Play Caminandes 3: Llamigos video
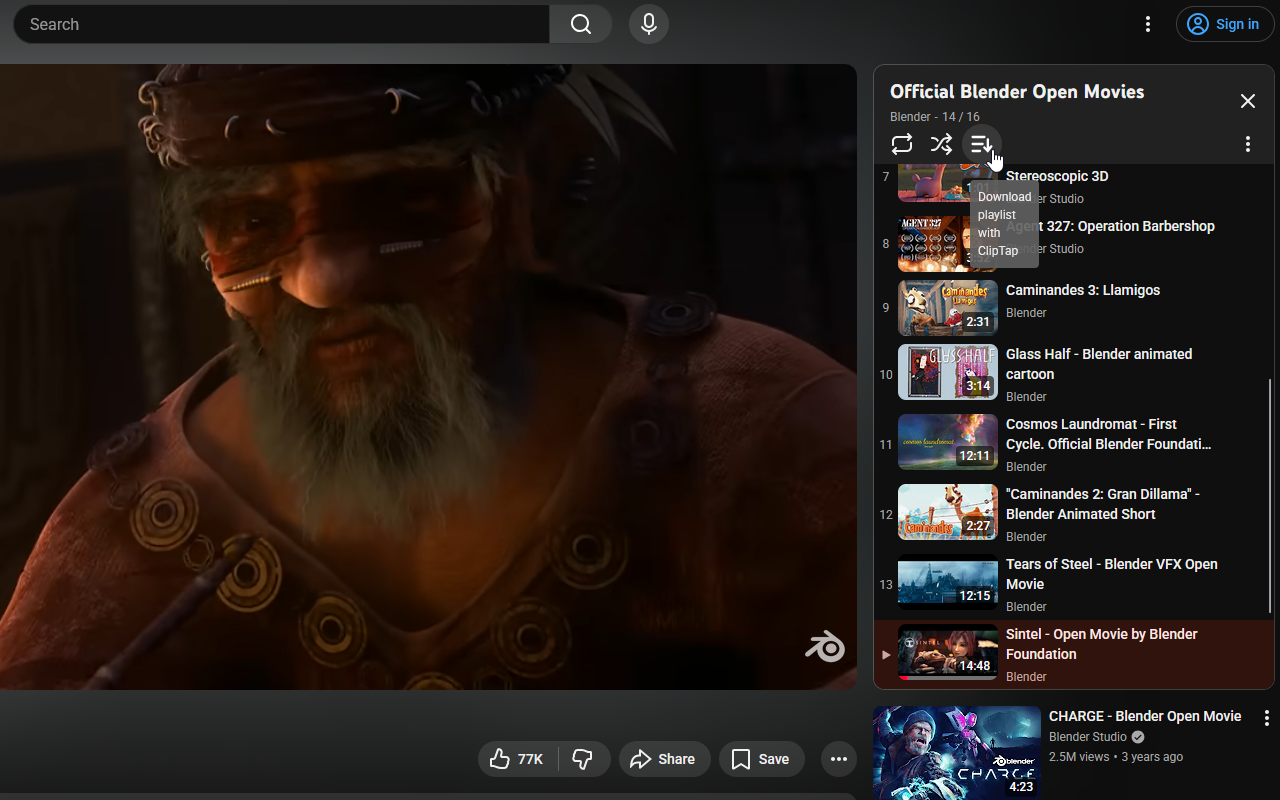The height and width of the screenshot is (800, 1280). 1083,290
